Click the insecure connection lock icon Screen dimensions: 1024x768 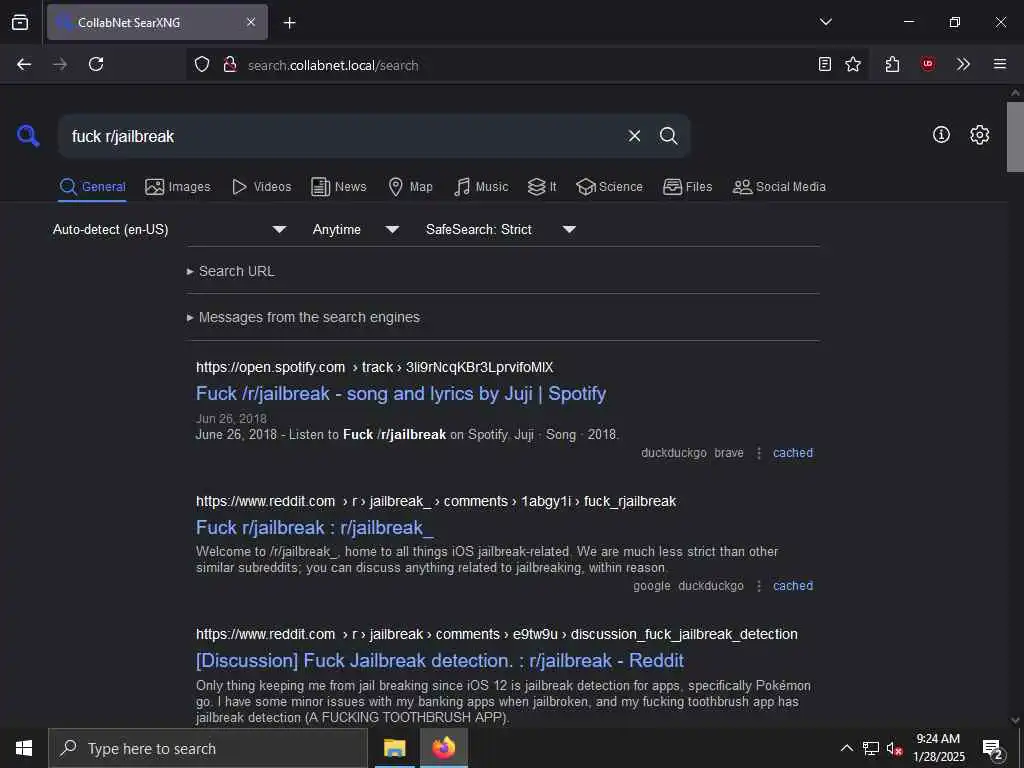(230, 64)
